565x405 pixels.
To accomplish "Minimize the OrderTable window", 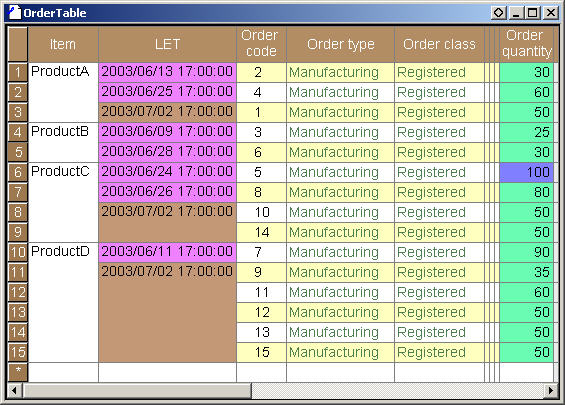I will 516,13.
